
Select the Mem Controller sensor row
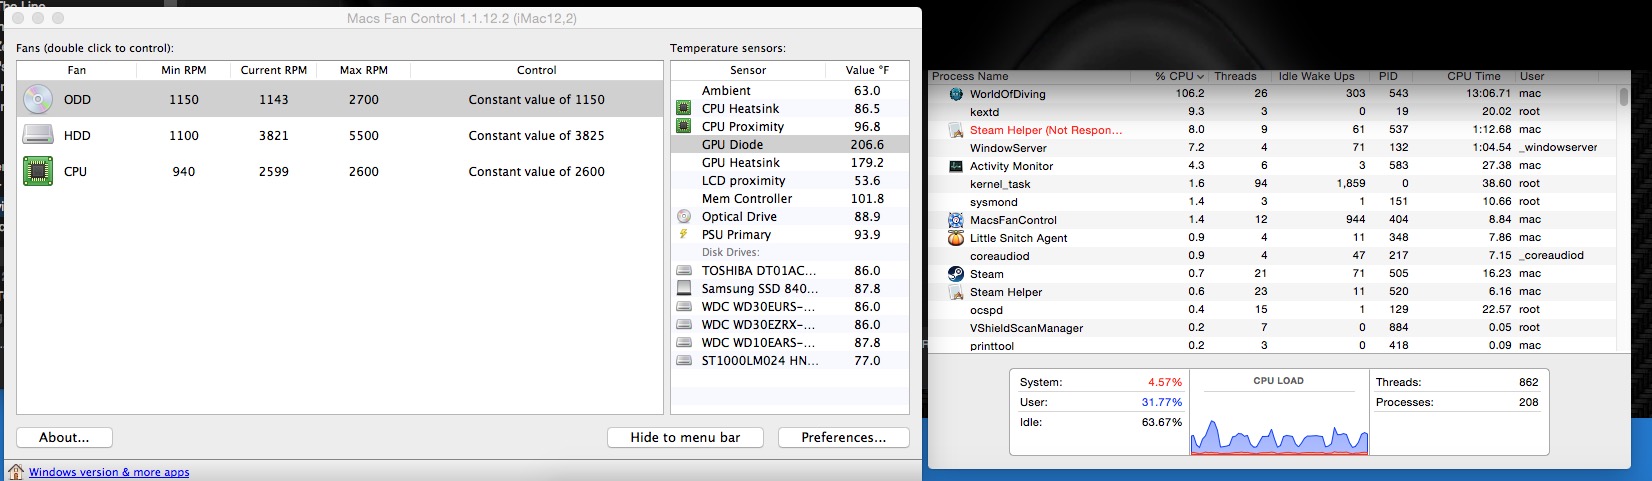(790, 198)
